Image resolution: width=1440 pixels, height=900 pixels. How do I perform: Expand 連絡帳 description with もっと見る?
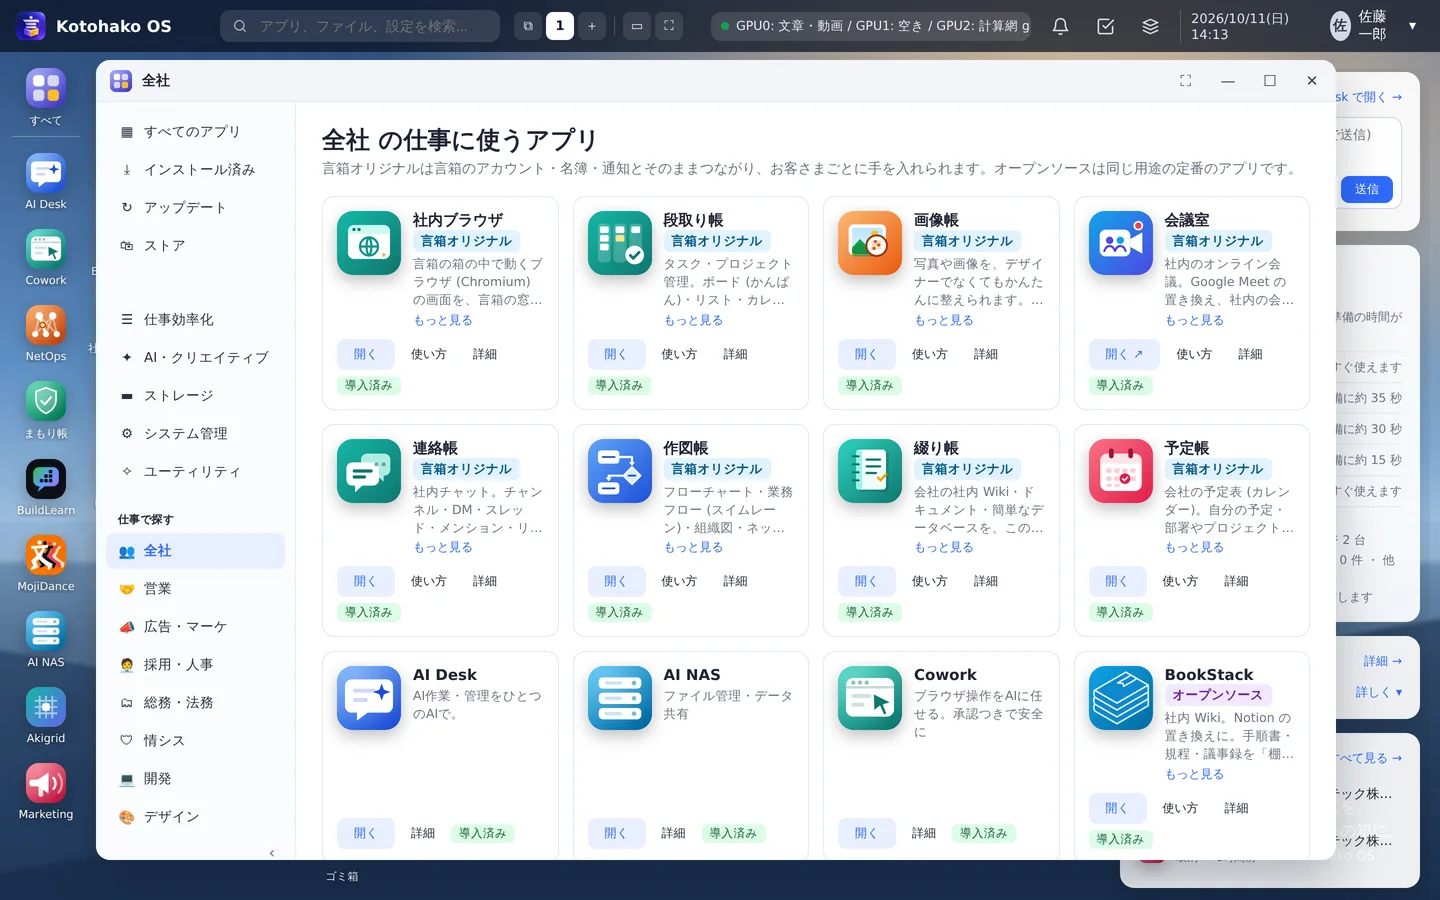443,547
